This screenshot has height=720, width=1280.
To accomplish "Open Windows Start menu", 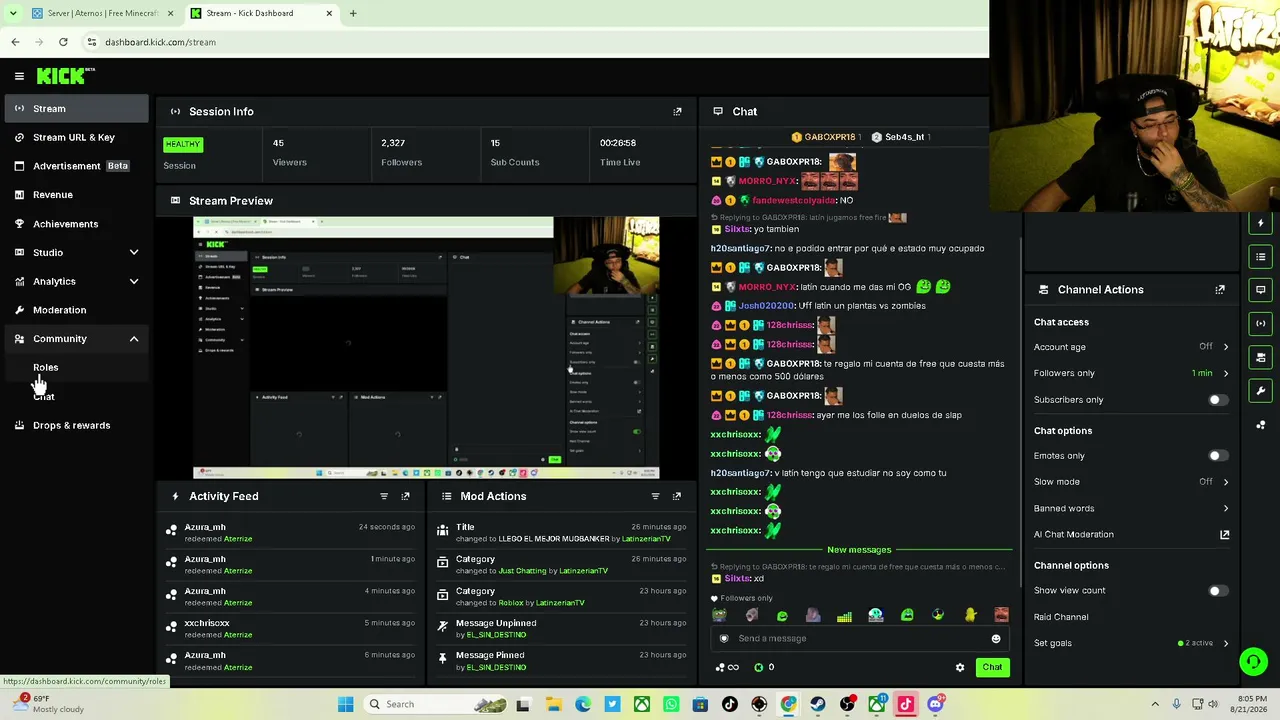I will (x=345, y=704).
